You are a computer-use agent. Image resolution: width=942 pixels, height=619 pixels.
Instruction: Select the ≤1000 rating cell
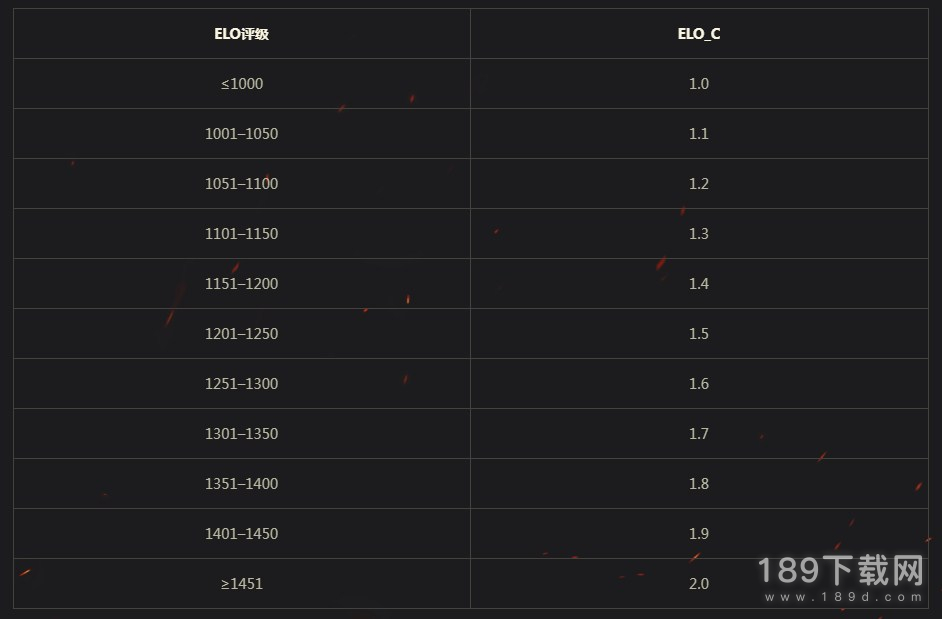point(242,84)
